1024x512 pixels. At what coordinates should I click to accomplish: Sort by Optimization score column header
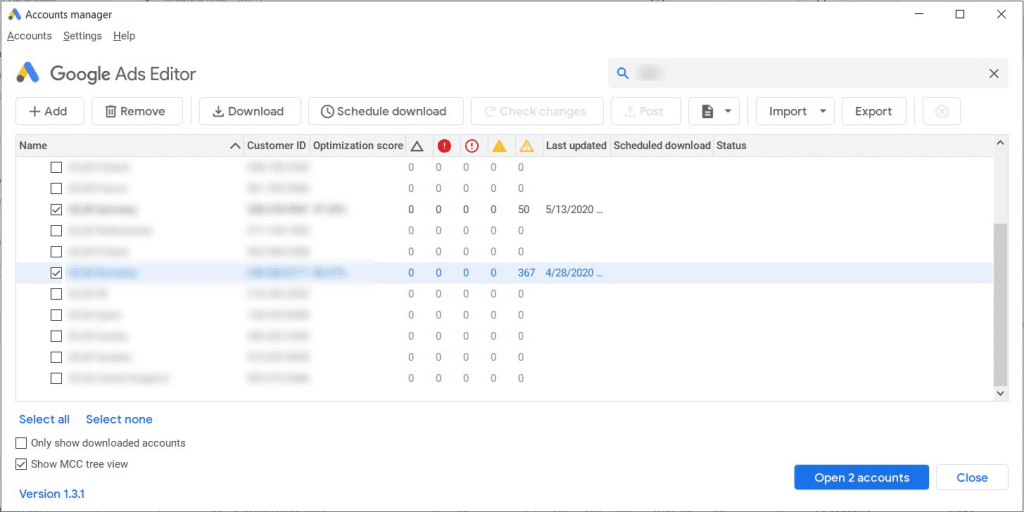pyautogui.click(x=358, y=146)
